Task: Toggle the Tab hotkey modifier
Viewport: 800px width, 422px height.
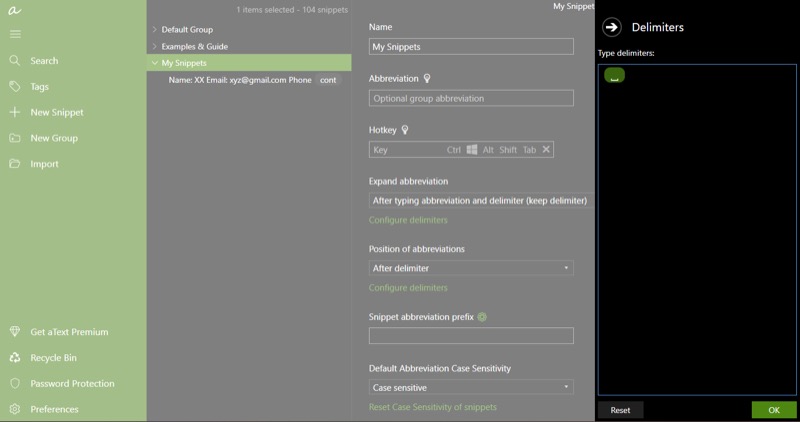Action: pyautogui.click(x=529, y=150)
